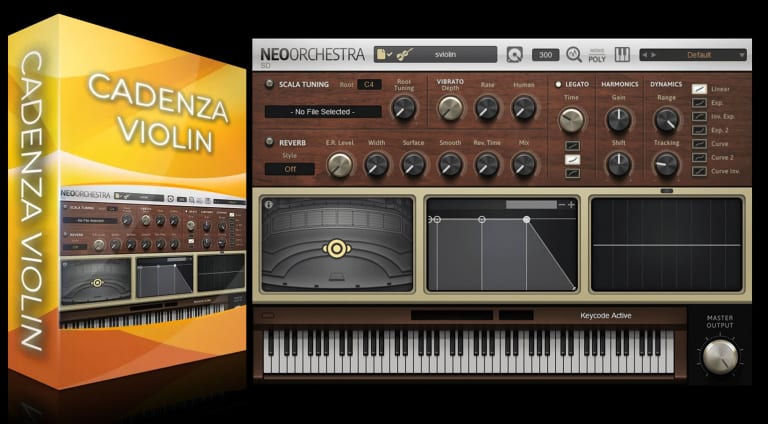Click the violin instrument icon
The image size is (768, 424).
pos(404,54)
